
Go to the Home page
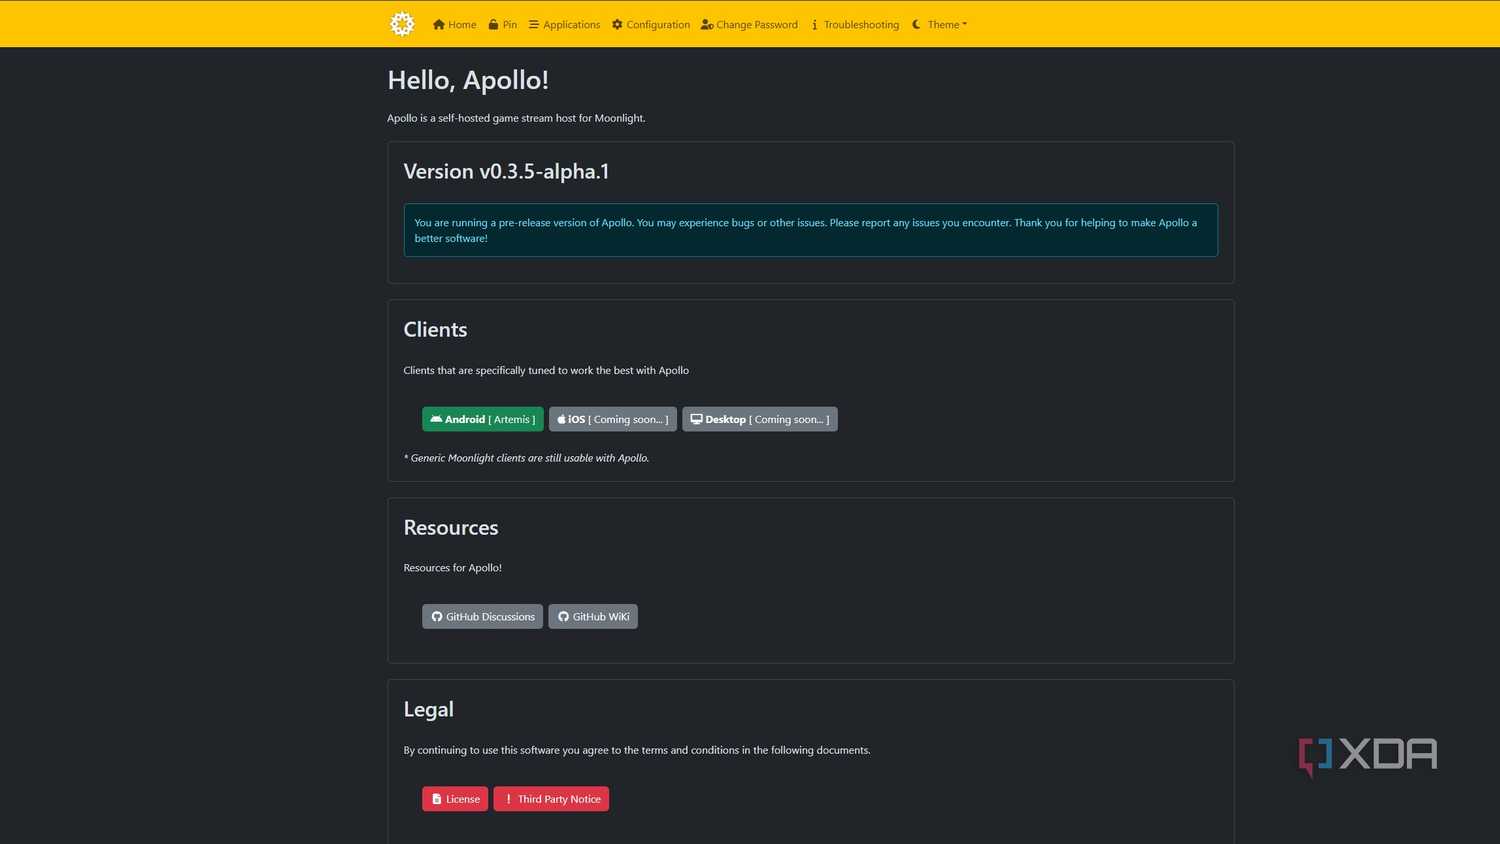click(x=454, y=24)
